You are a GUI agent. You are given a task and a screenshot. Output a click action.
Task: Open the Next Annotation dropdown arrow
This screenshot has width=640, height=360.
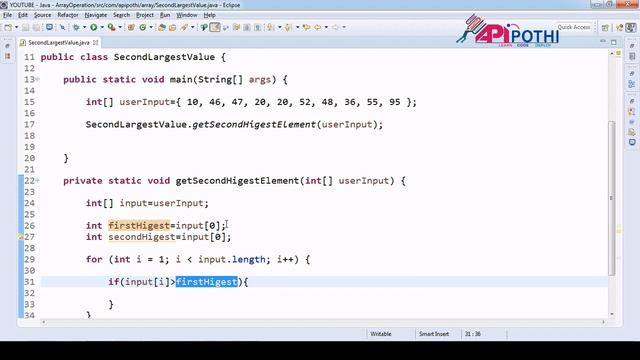pyautogui.click(x=280, y=27)
